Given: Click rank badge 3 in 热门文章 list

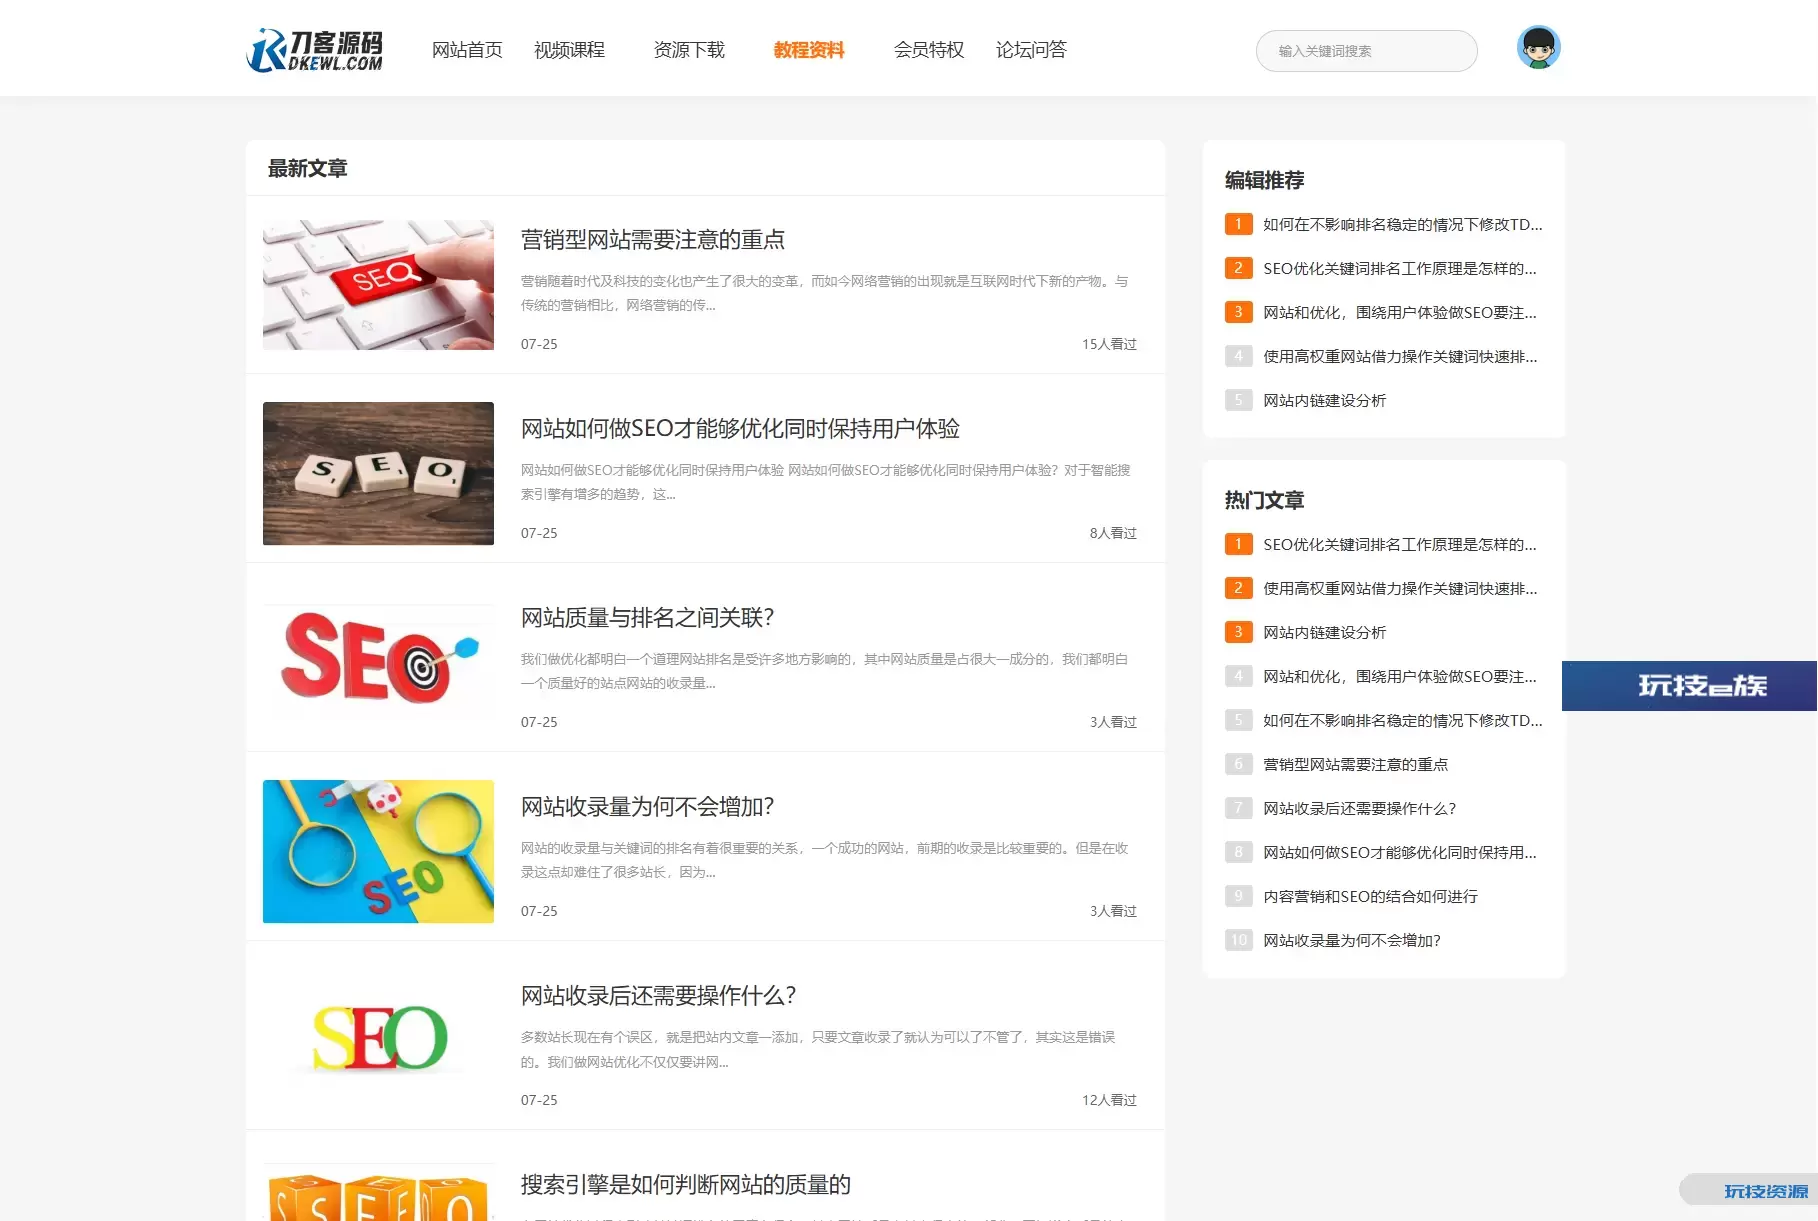Looking at the screenshot, I should pyautogui.click(x=1238, y=632).
